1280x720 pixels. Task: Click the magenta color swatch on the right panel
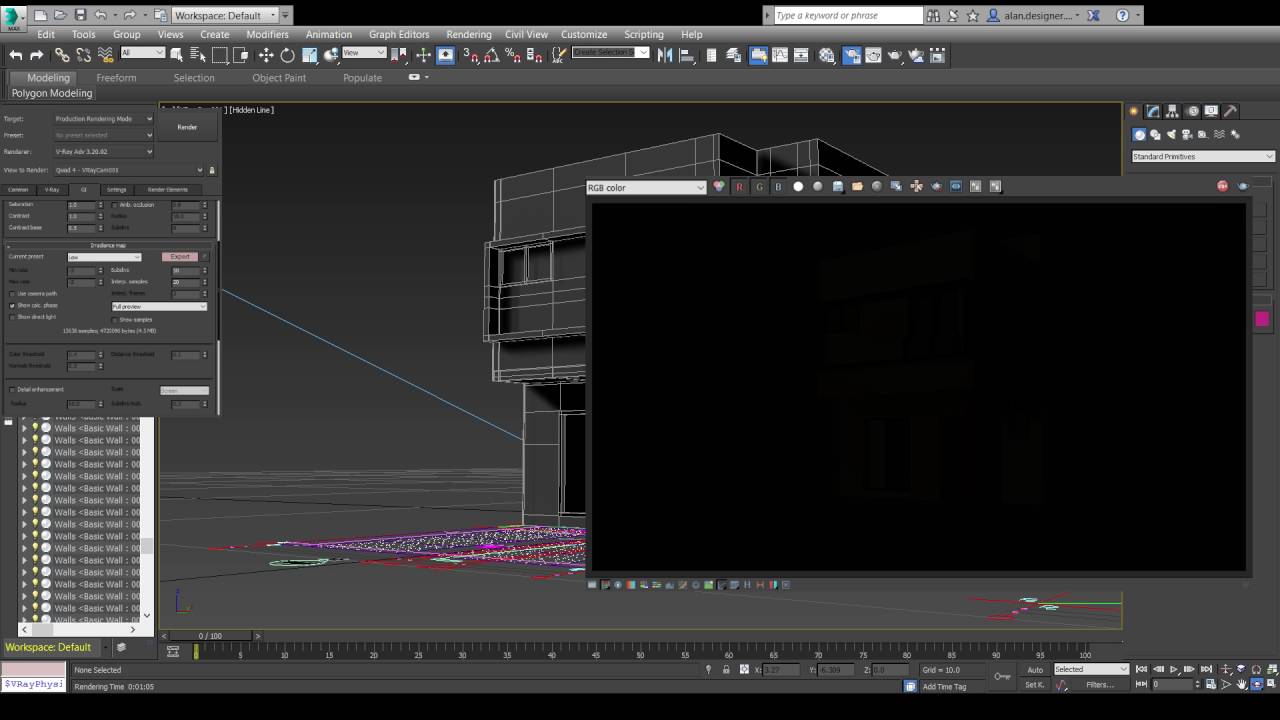tap(1263, 318)
